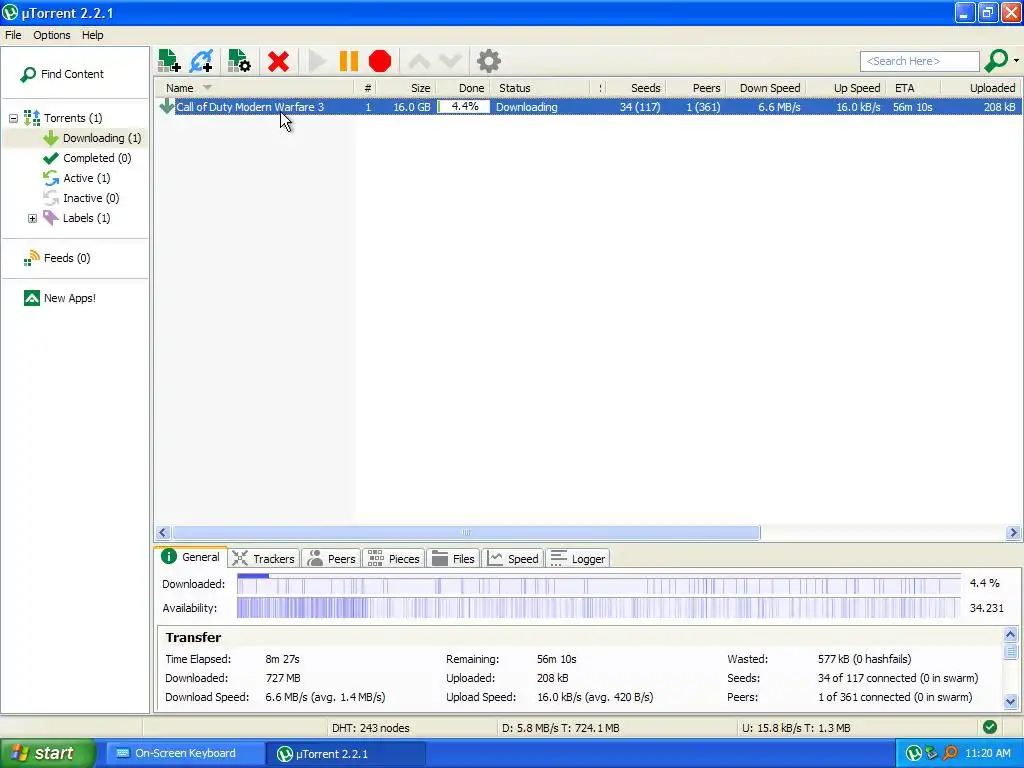Select Call of Duty Modern Warfare 3 torrent
This screenshot has width=1024, height=768.
click(250, 107)
